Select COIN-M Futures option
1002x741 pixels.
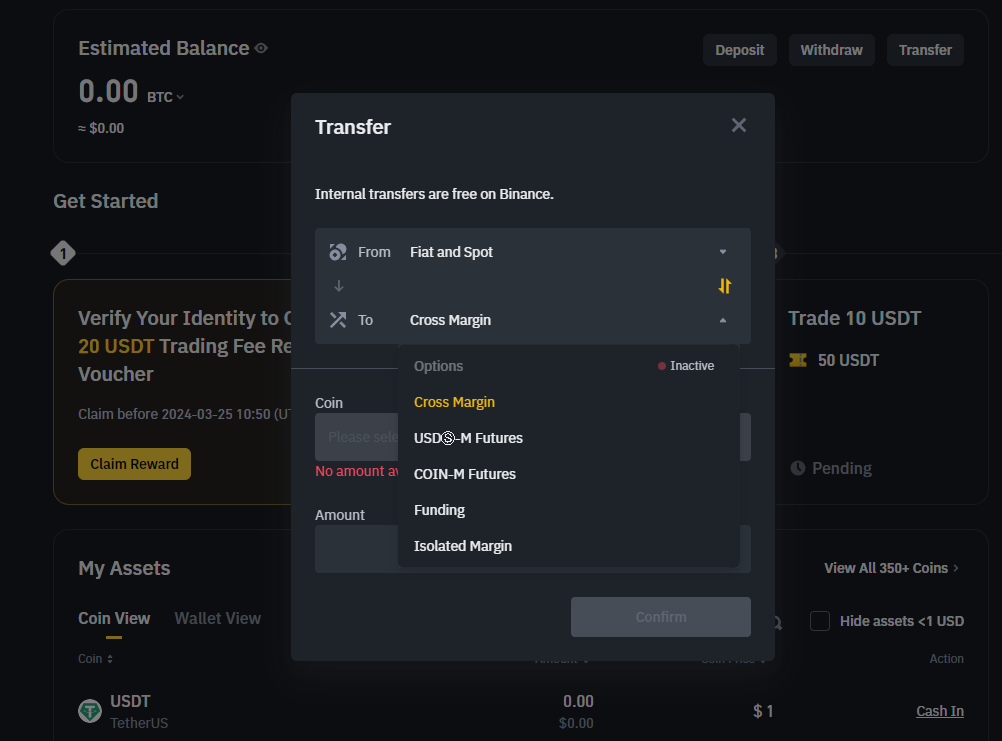click(465, 474)
